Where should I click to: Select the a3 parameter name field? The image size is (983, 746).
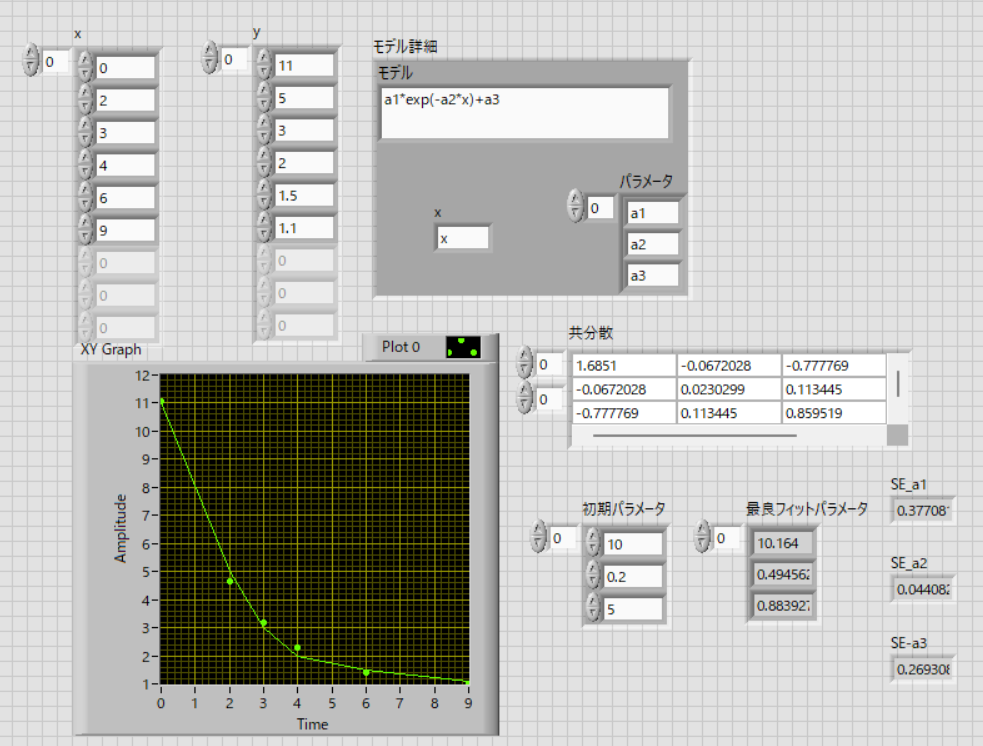(x=652, y=275)
